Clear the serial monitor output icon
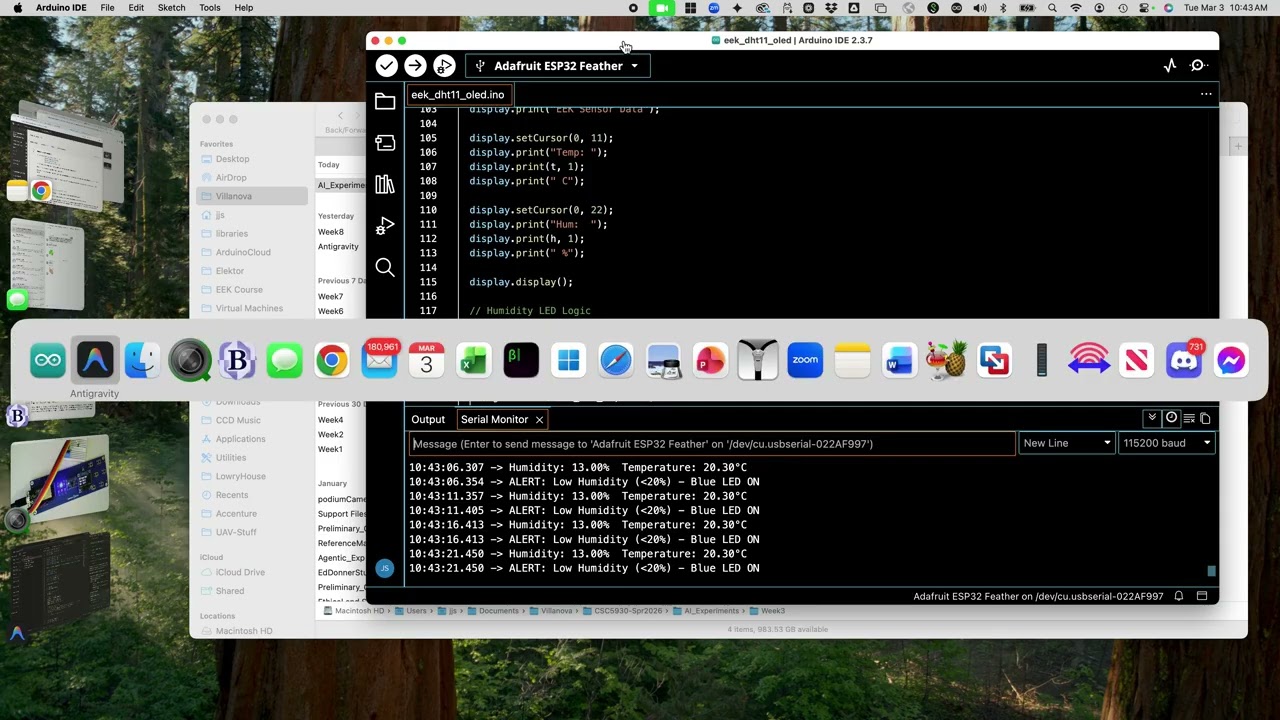The width and height of the screenshot is (1280, 720). (1189, 418)
